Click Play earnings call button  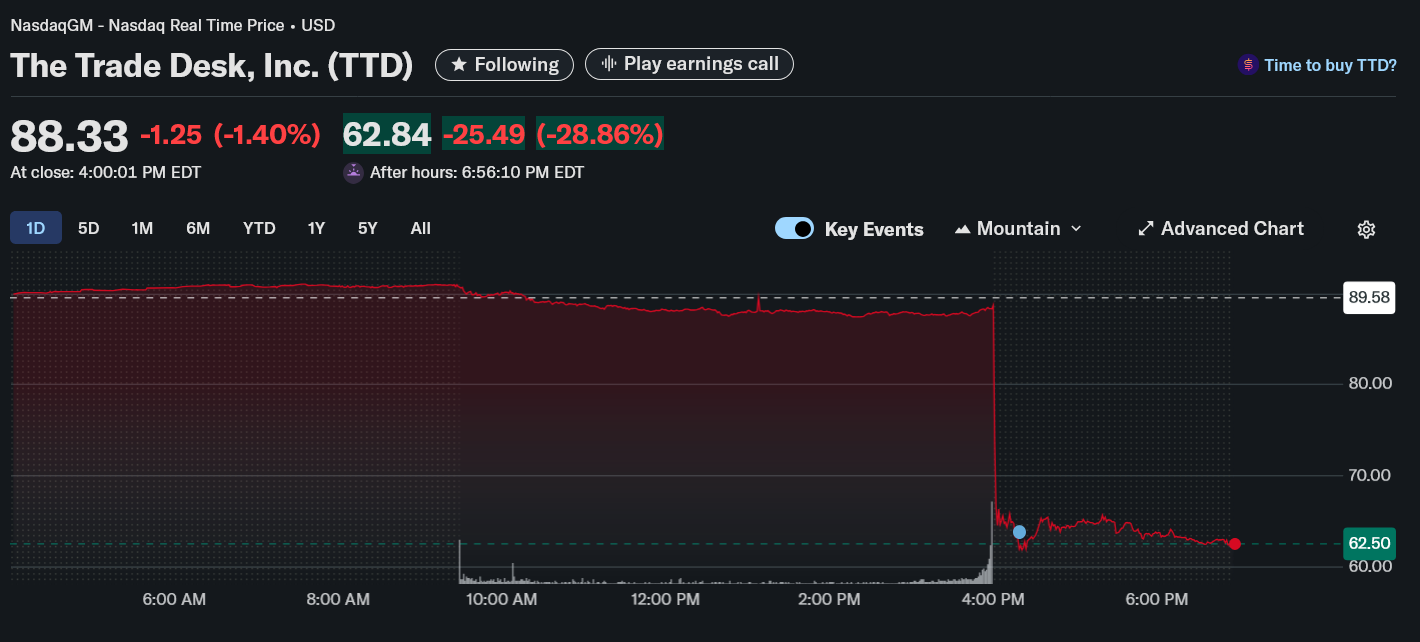689,64
